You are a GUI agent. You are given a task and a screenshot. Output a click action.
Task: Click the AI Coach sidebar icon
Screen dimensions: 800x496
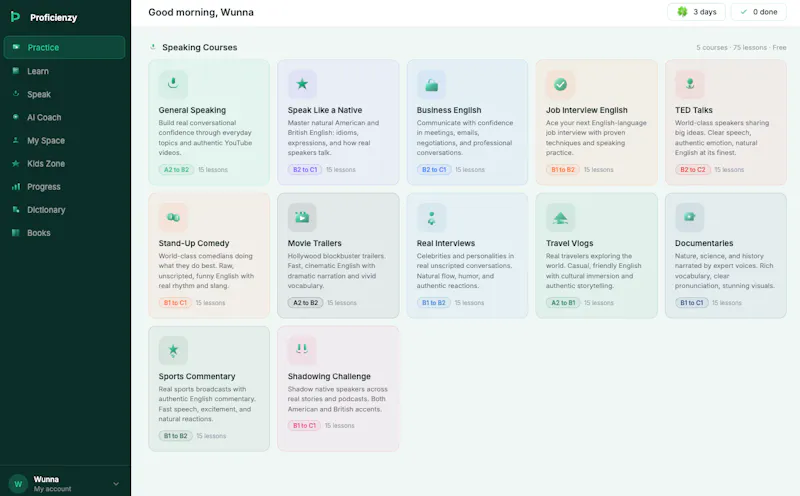pyautogui.click(x=16, y=117)
